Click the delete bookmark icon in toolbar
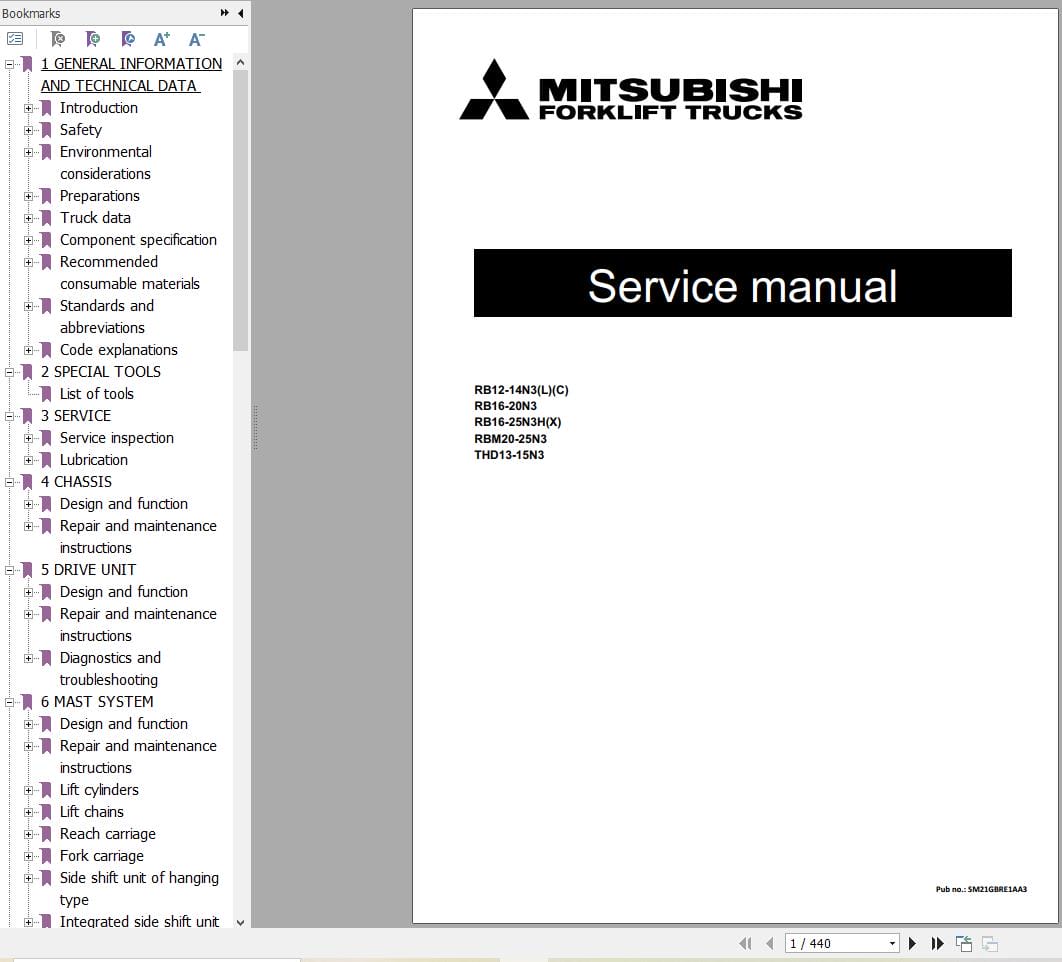Viewport: 1062px width, 962px height. (x=58, y=39)
